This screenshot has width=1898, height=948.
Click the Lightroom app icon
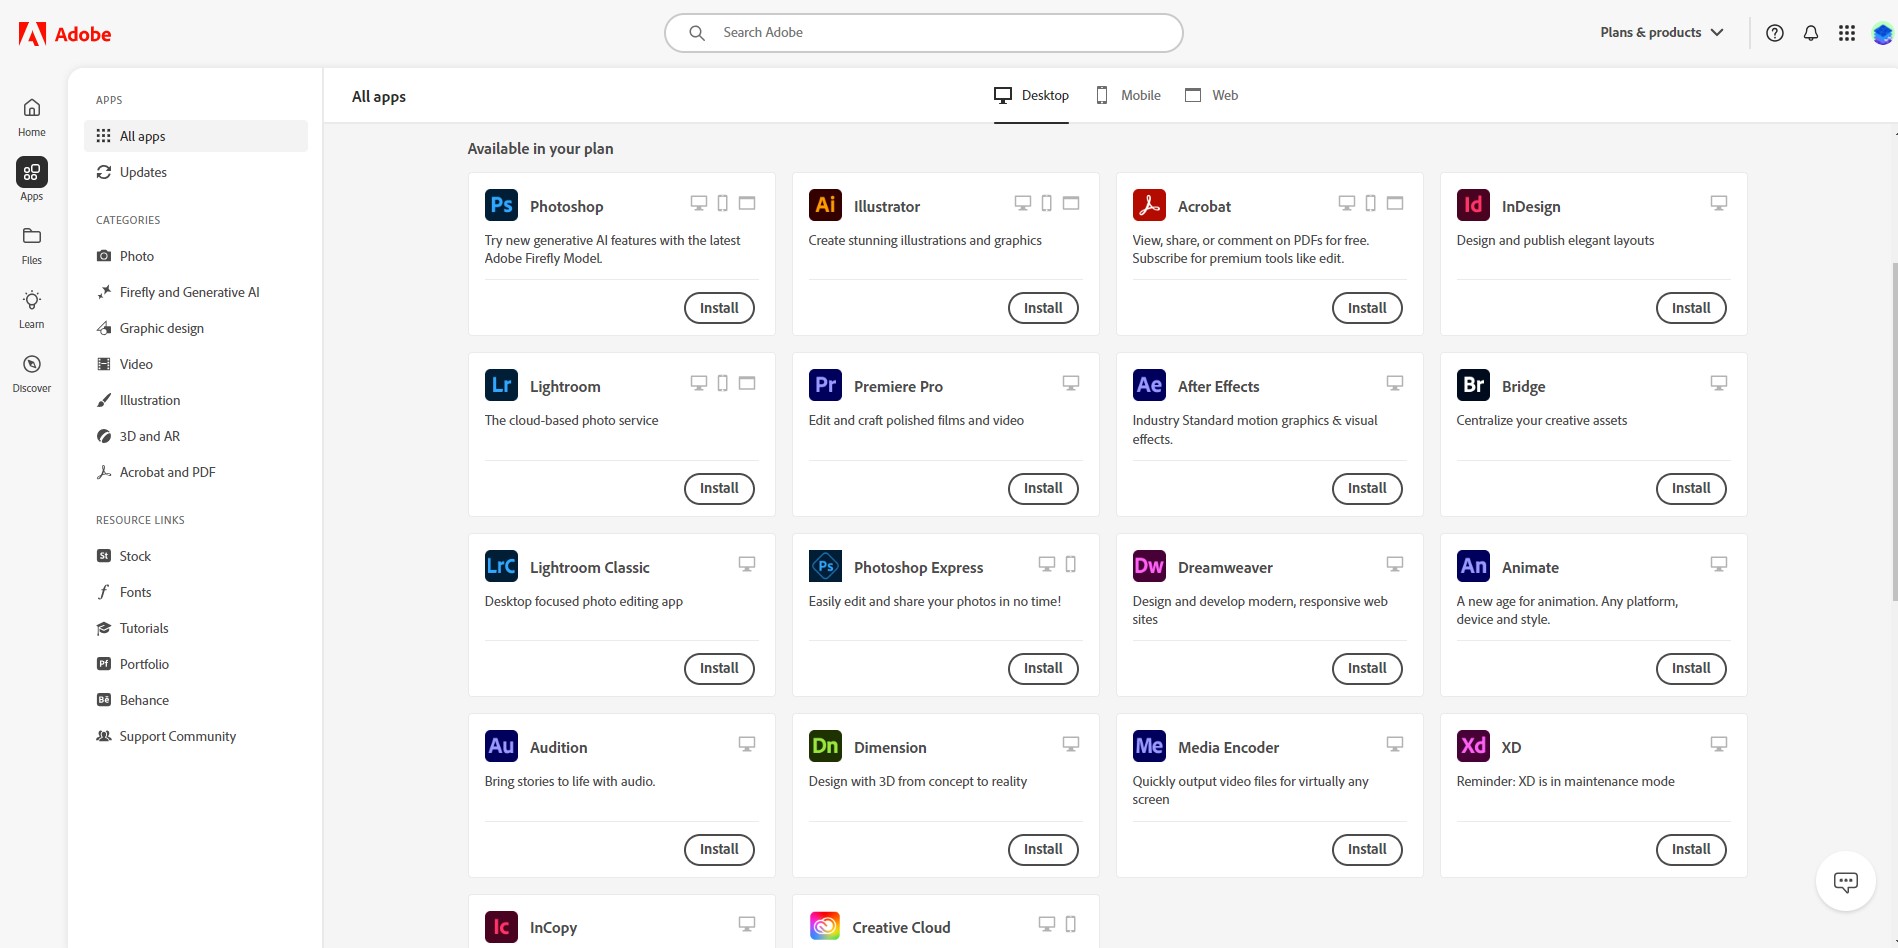(501, 385)
